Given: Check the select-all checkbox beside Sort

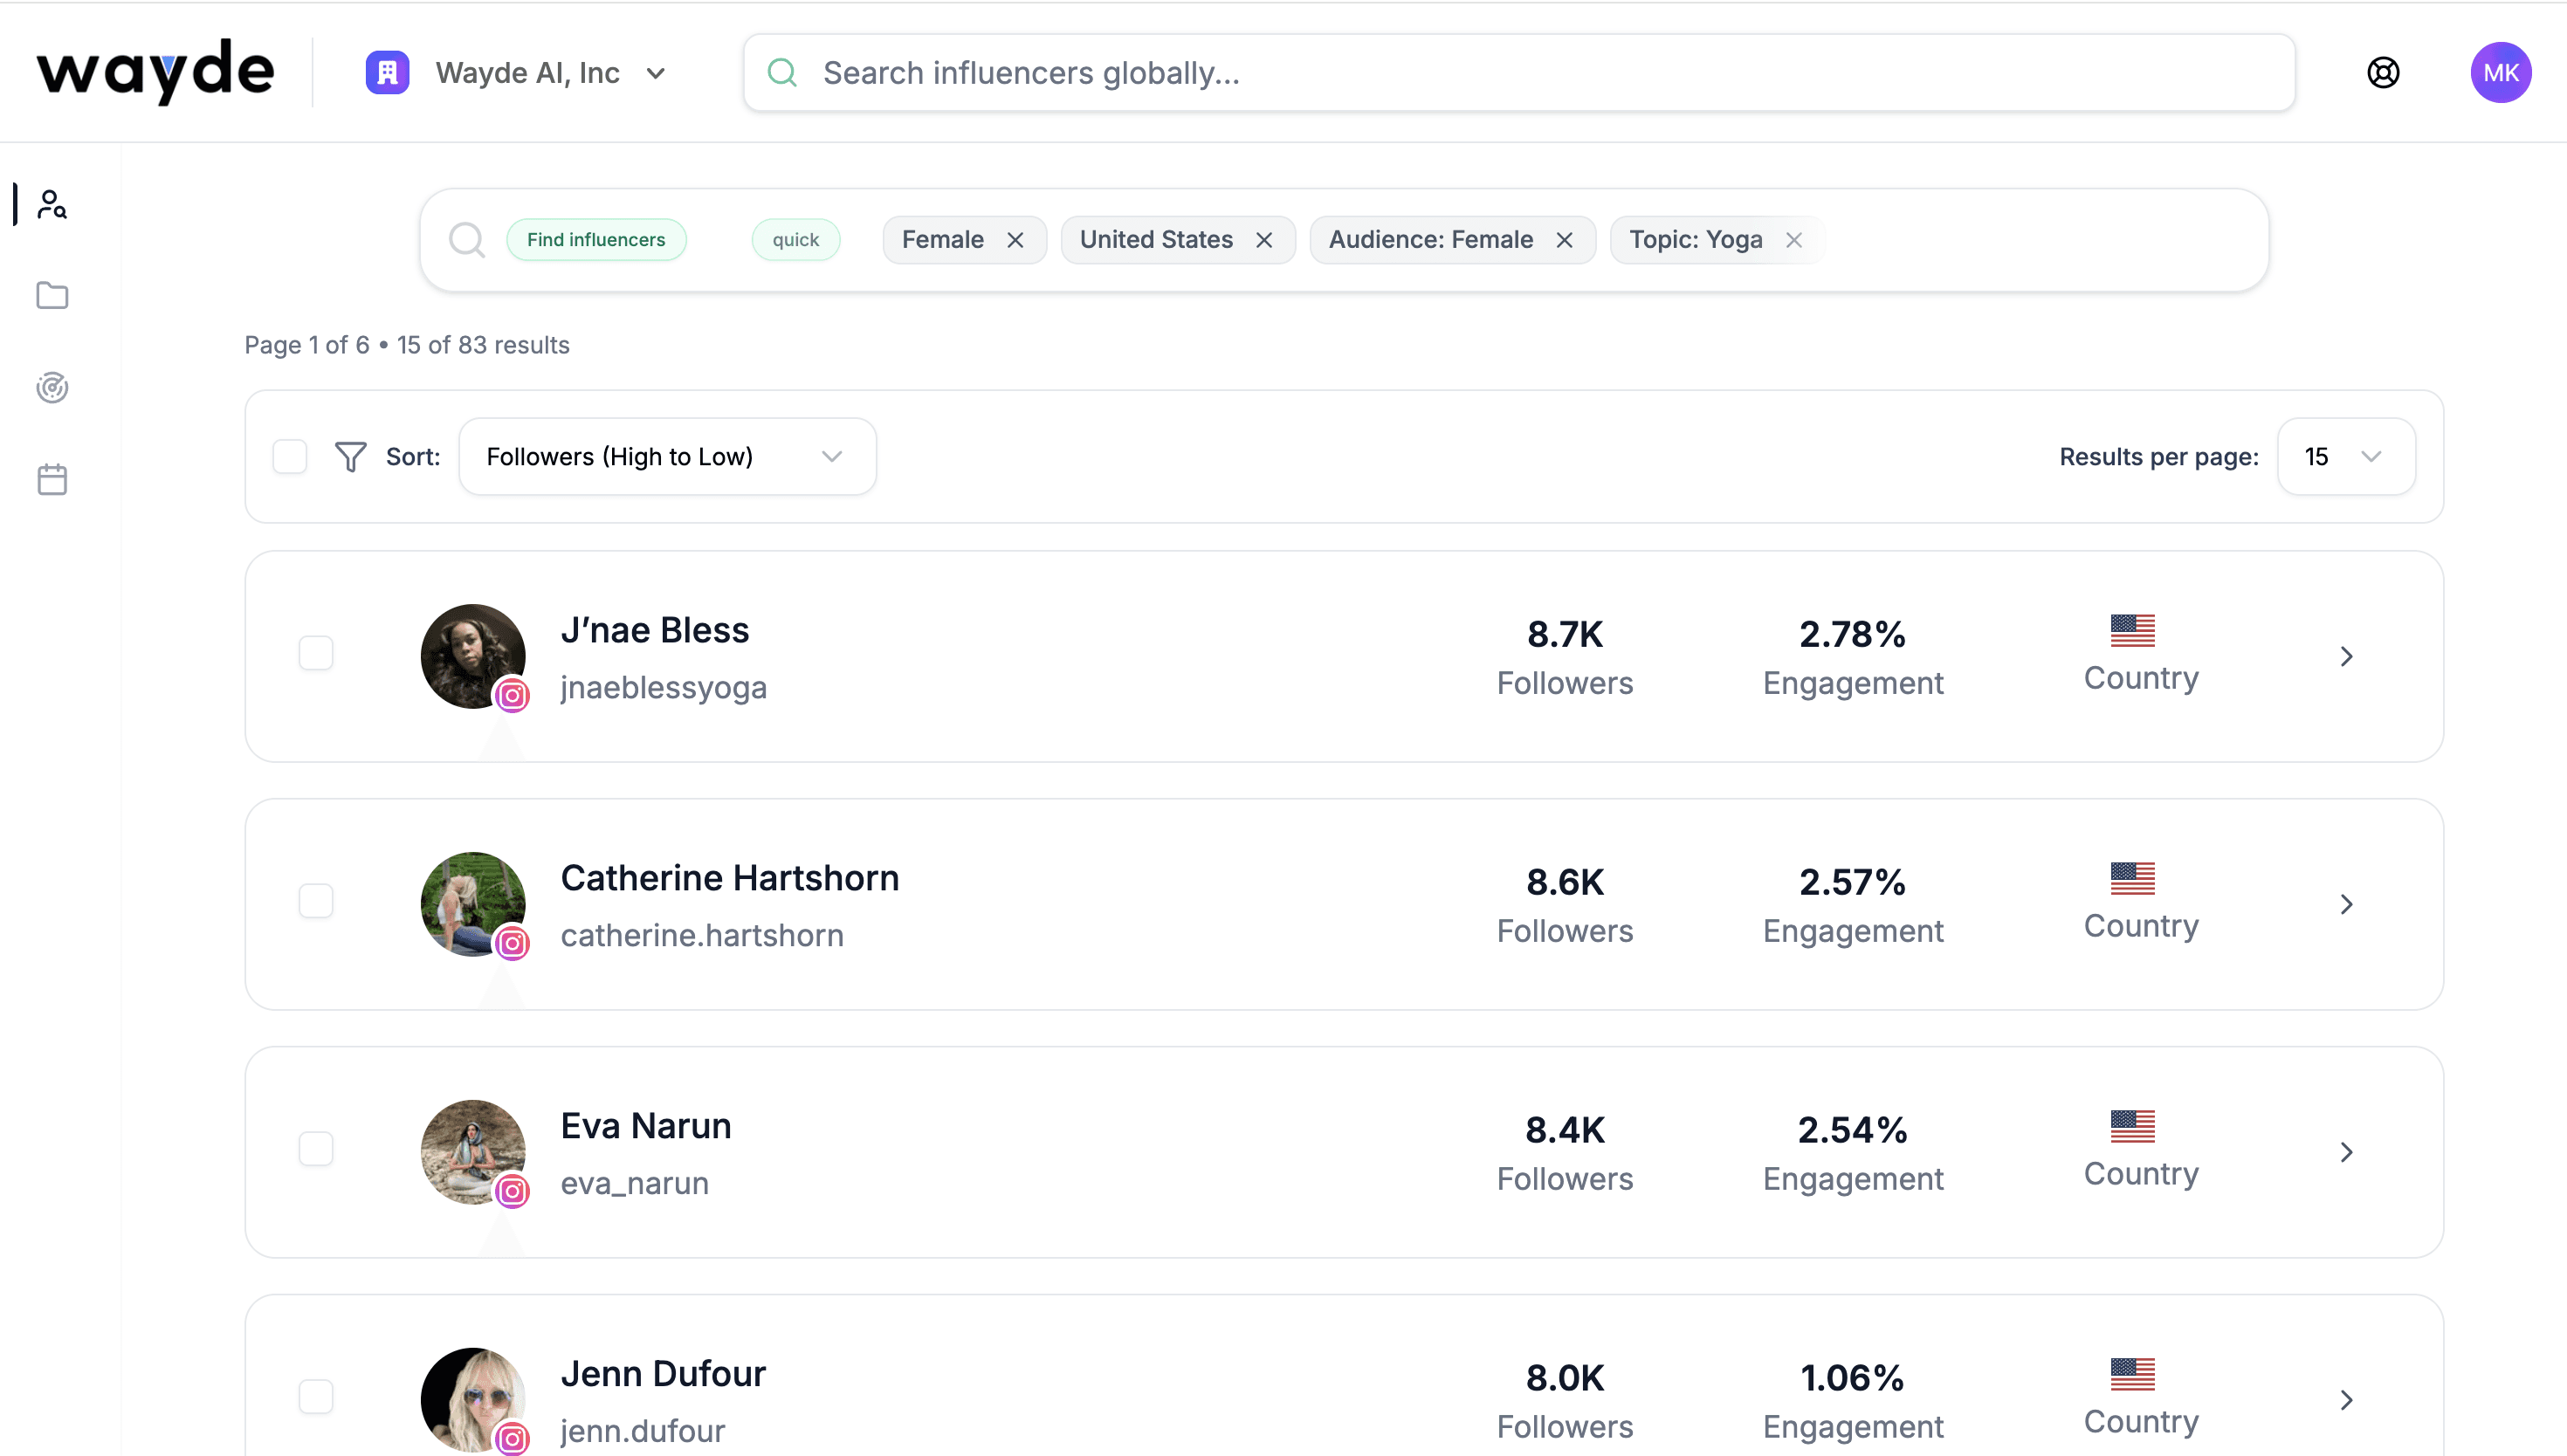Looking at the screenshot, I should (x=290, y=457).
